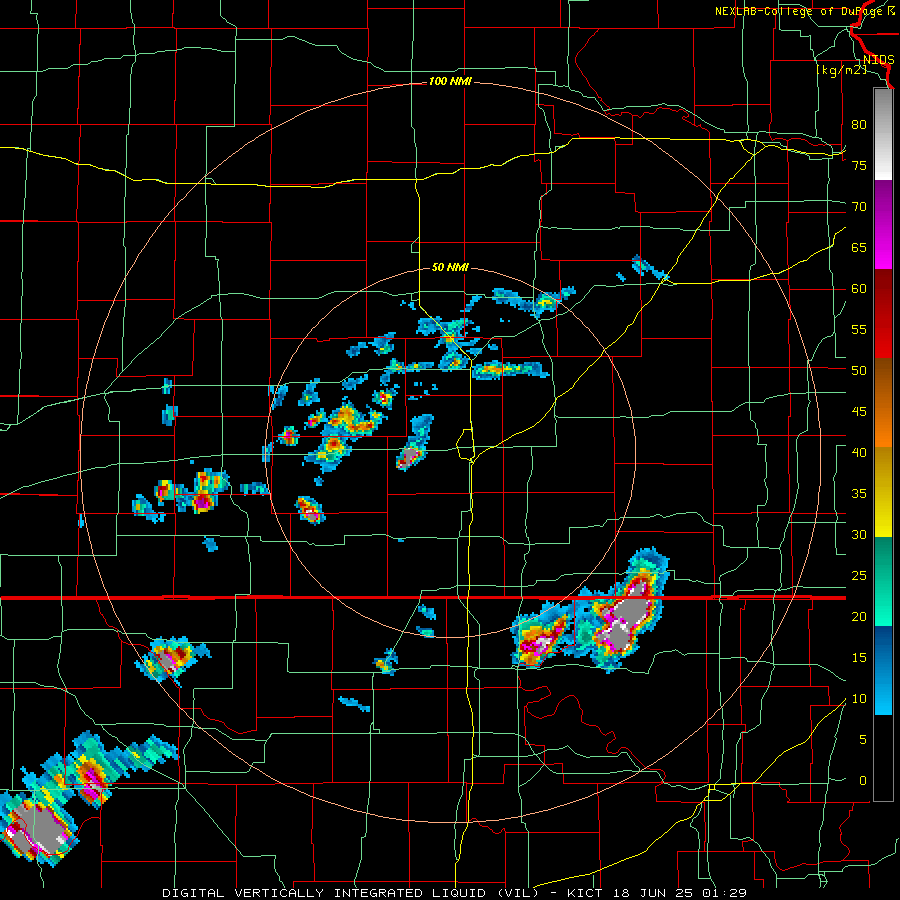The width and height of the screenshot is (900, 900).
Task: Click the color scale value 55
Action: pos(859,329)
